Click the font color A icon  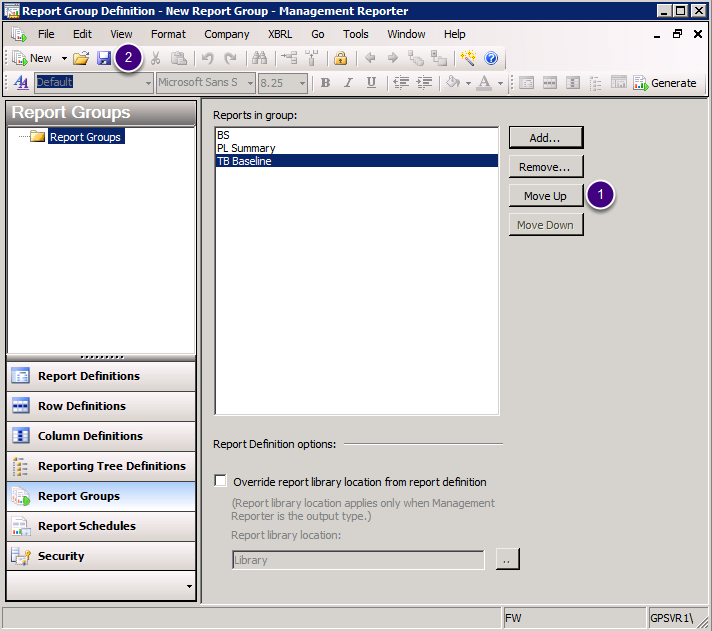485,83
